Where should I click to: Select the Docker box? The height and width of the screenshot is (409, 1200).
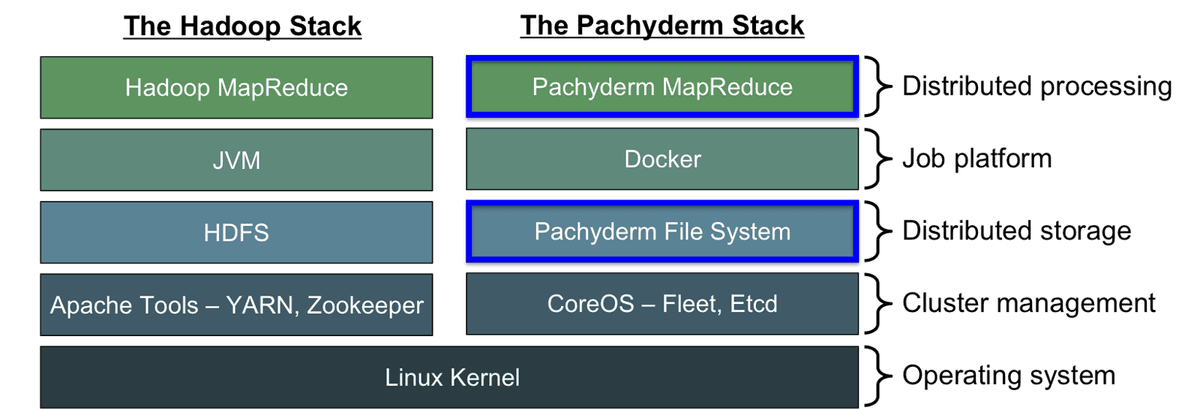662,160
